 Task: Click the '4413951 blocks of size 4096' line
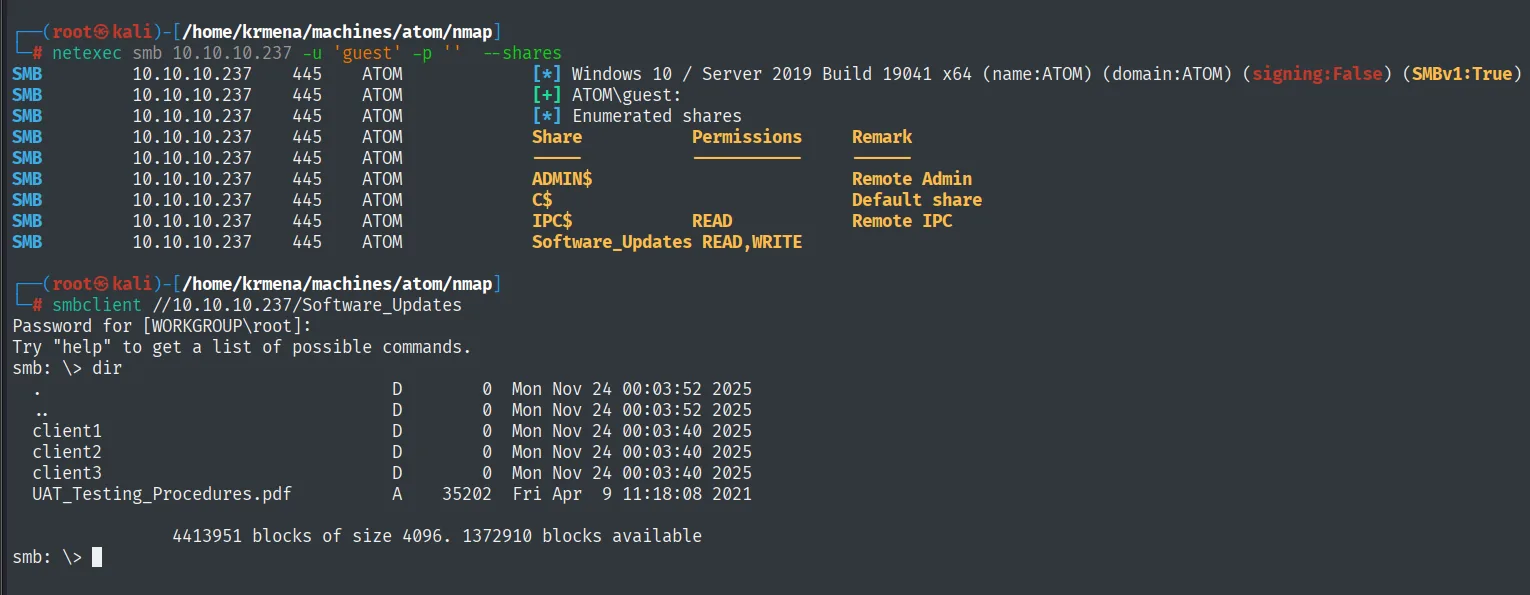pyautogui.click(x=437, y=536)
